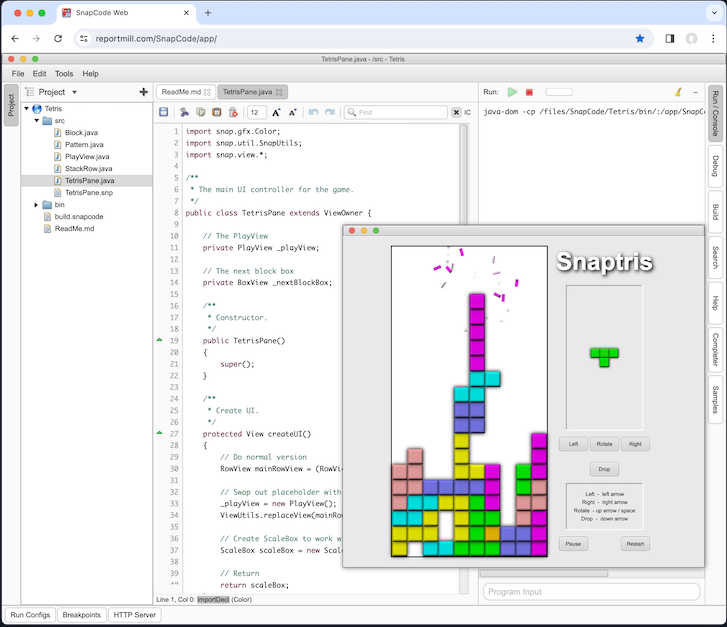Click the Delete trash toolbar icon
The width and height of the screenshot is (727, 627).
pyautogui.click(x=233, y=112)
